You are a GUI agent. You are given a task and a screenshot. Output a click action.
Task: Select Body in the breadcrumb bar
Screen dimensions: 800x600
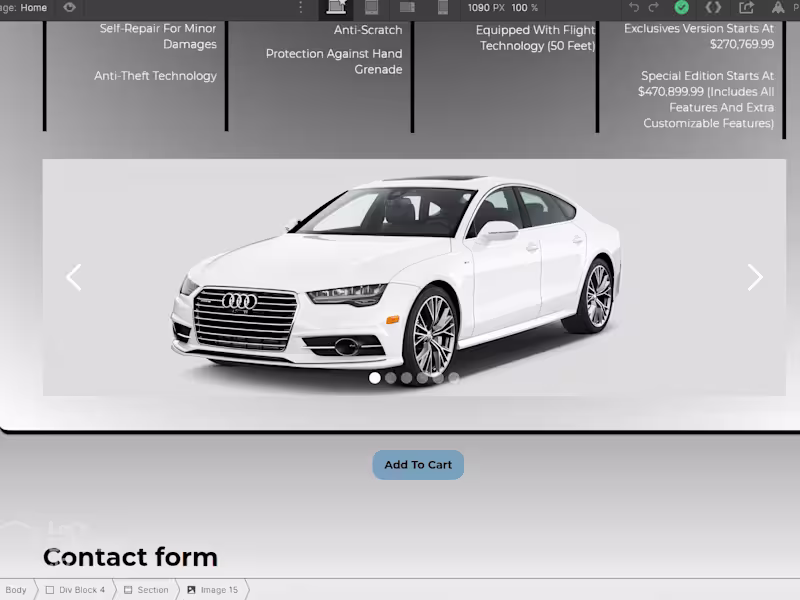[16, 590]
